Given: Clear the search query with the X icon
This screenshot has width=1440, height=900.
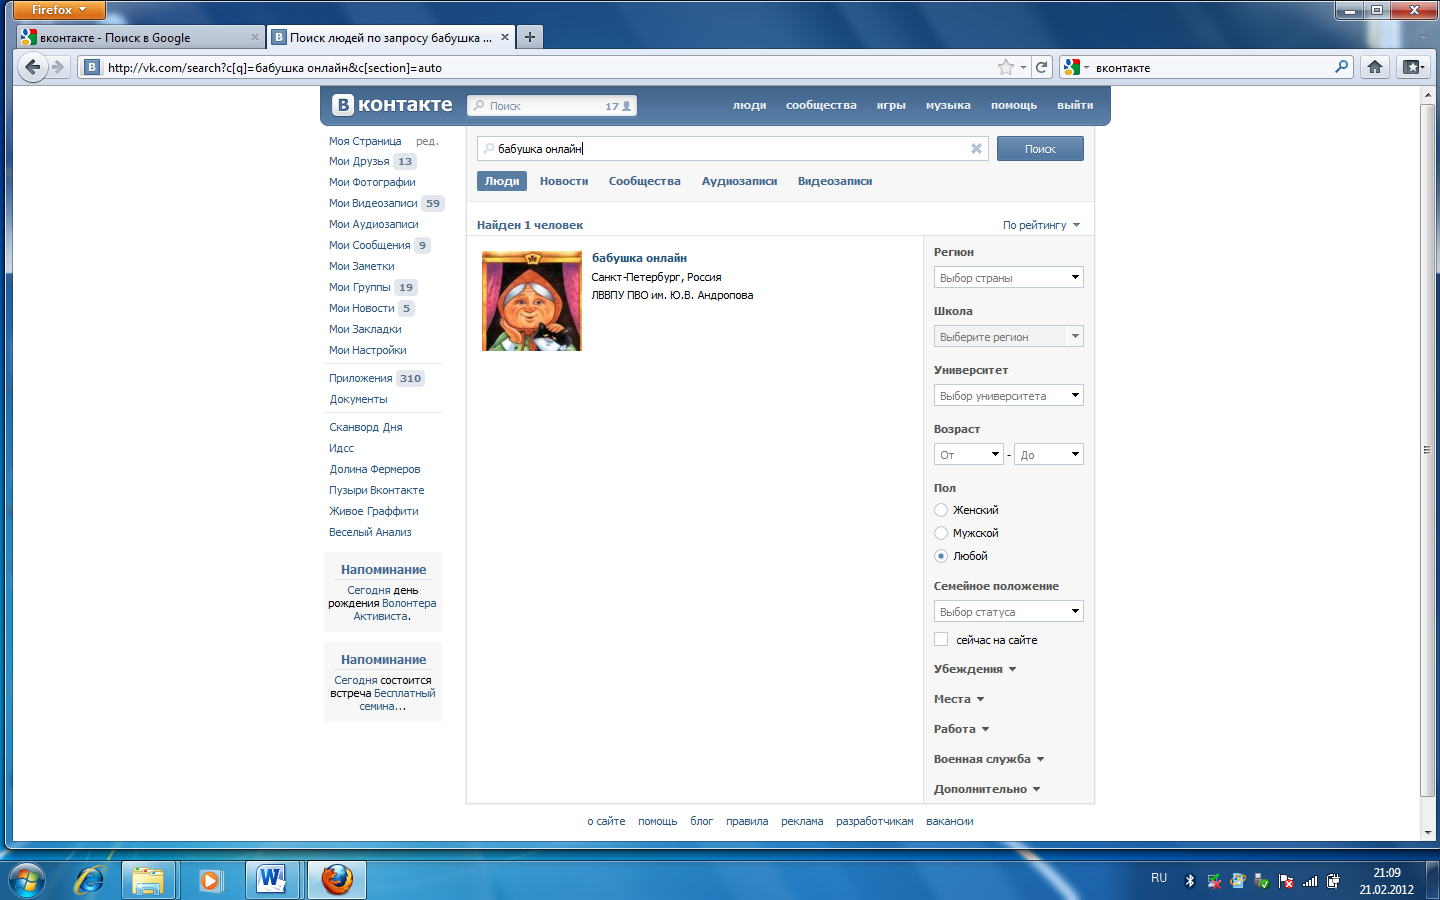Looking at the screenshot, I should tap(976, 149).
